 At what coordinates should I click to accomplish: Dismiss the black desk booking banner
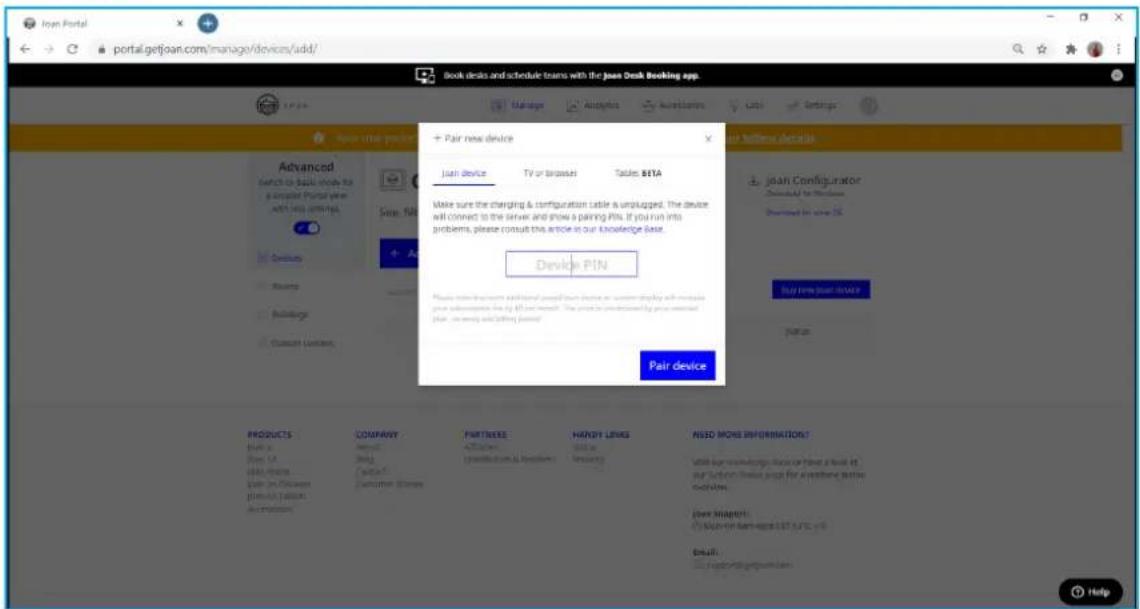(1117, 76)
